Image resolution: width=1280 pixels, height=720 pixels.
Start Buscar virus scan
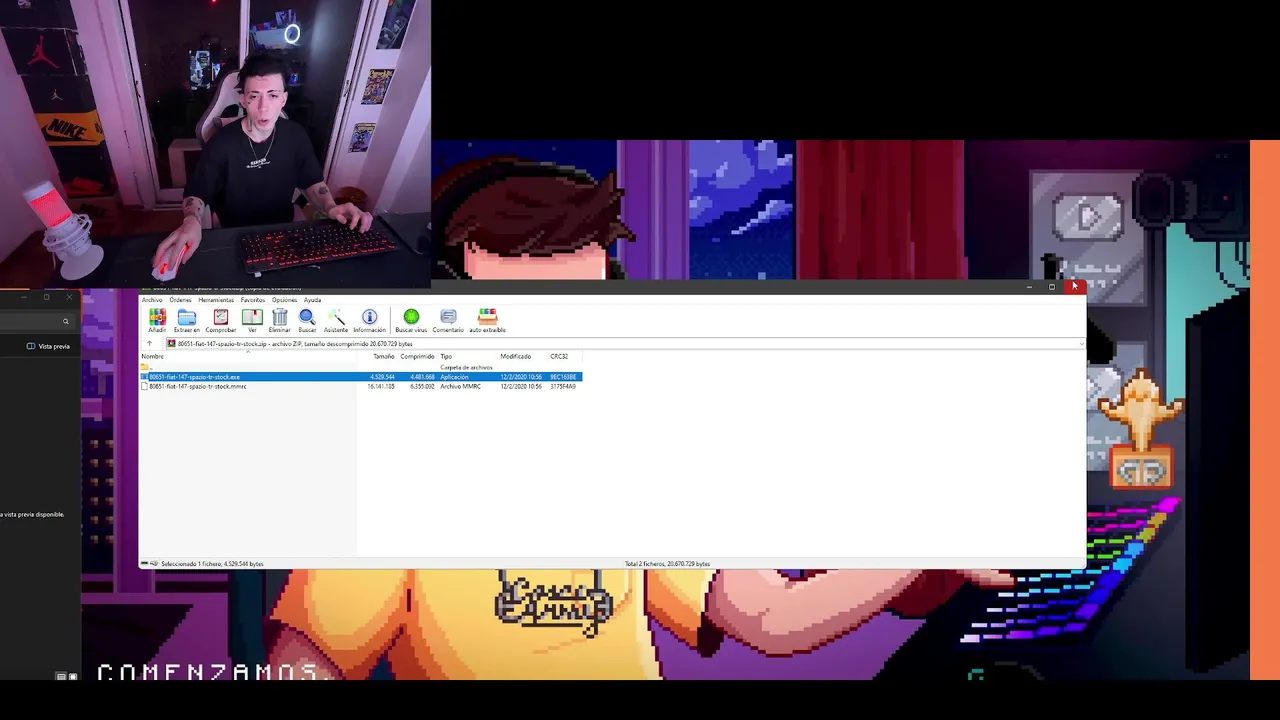click(x=411, y=320)
